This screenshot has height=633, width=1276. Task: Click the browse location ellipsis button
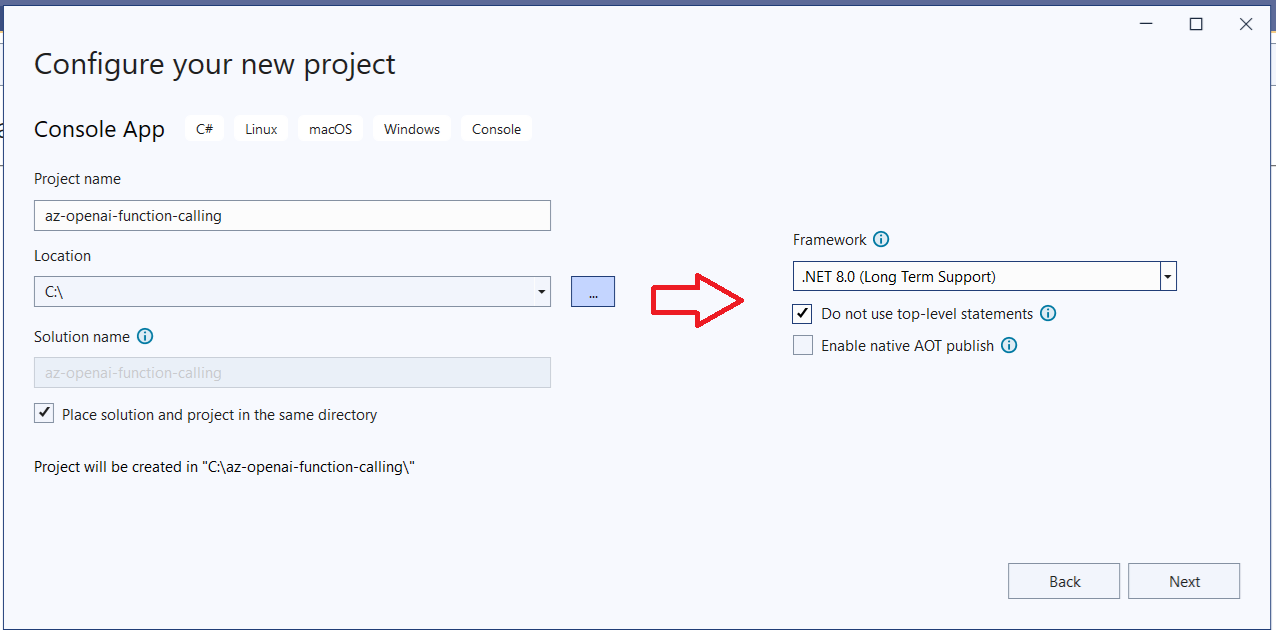pos(593,292)
